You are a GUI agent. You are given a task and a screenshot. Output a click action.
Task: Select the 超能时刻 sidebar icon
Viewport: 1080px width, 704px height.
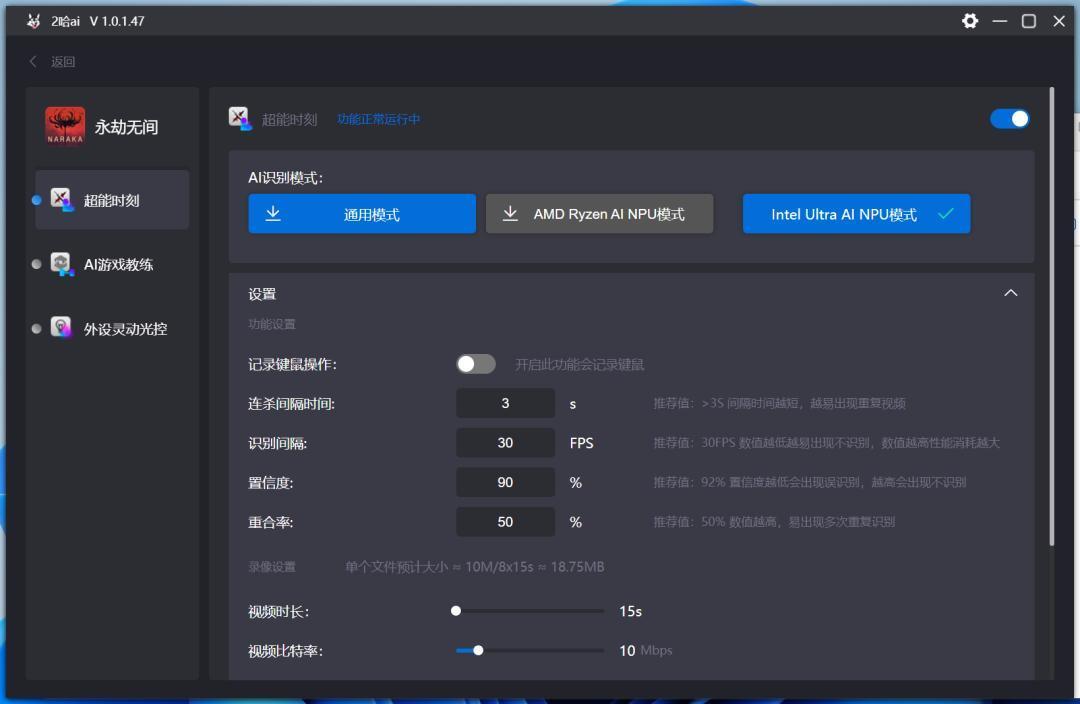[x=61, y=200]
